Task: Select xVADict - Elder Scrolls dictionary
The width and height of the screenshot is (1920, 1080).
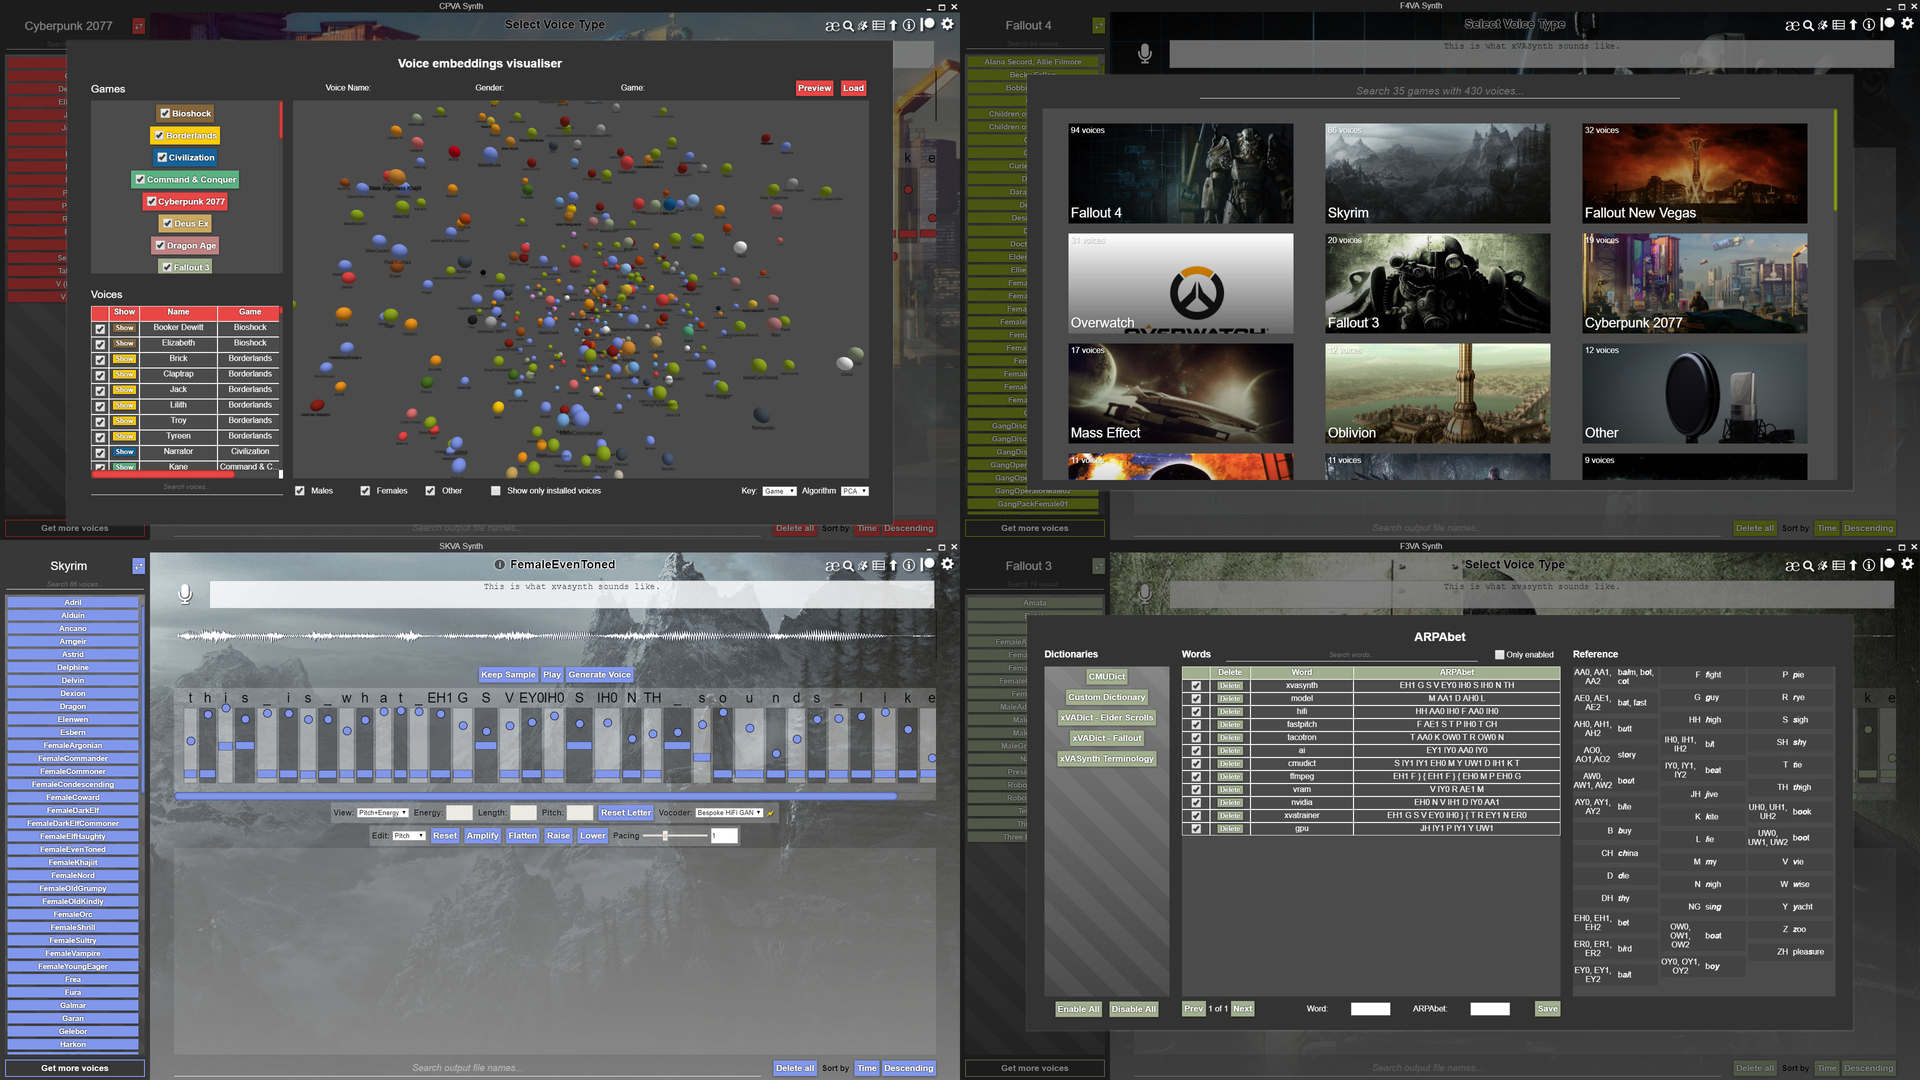Action: (1106, 718)
